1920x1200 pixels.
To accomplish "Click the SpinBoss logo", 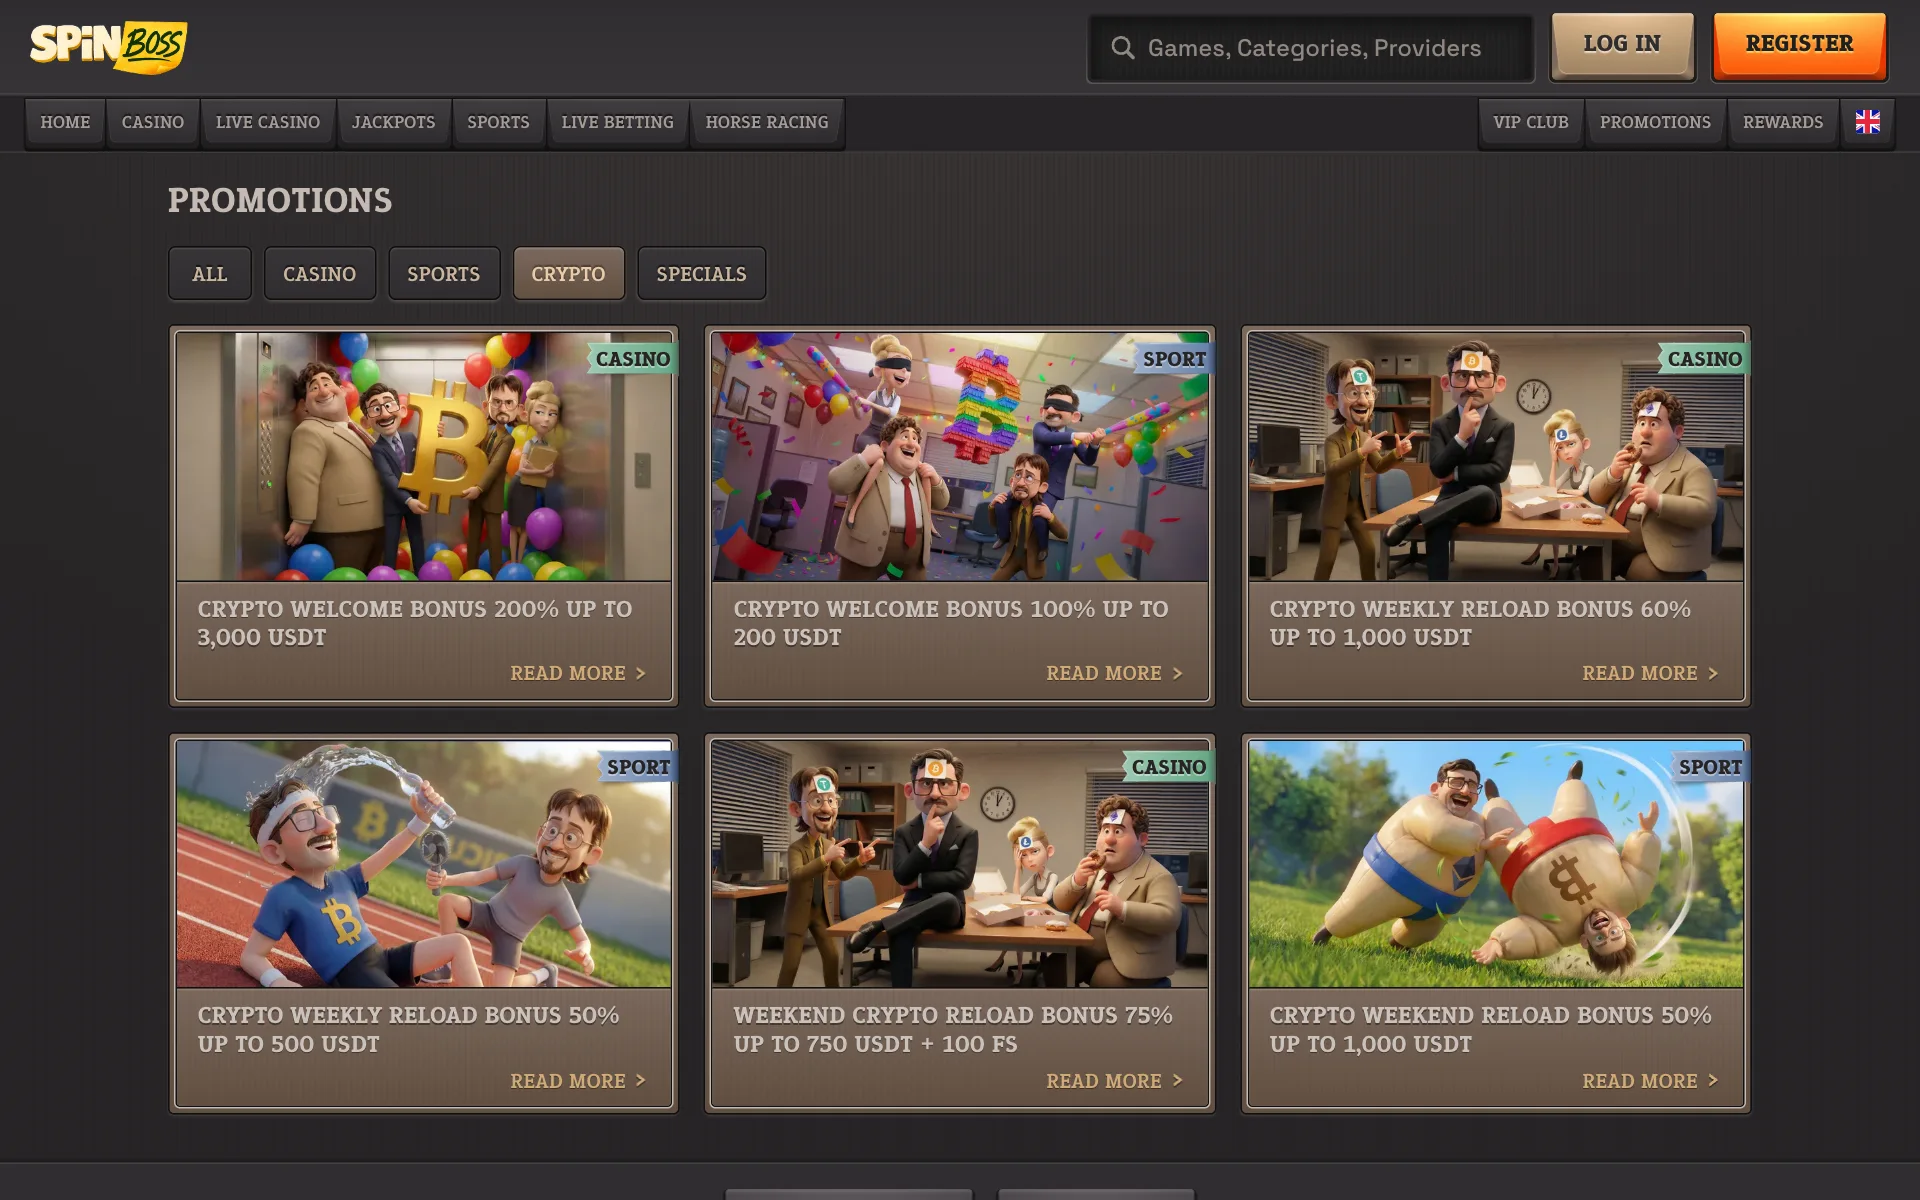I will [x=108, y=46].
